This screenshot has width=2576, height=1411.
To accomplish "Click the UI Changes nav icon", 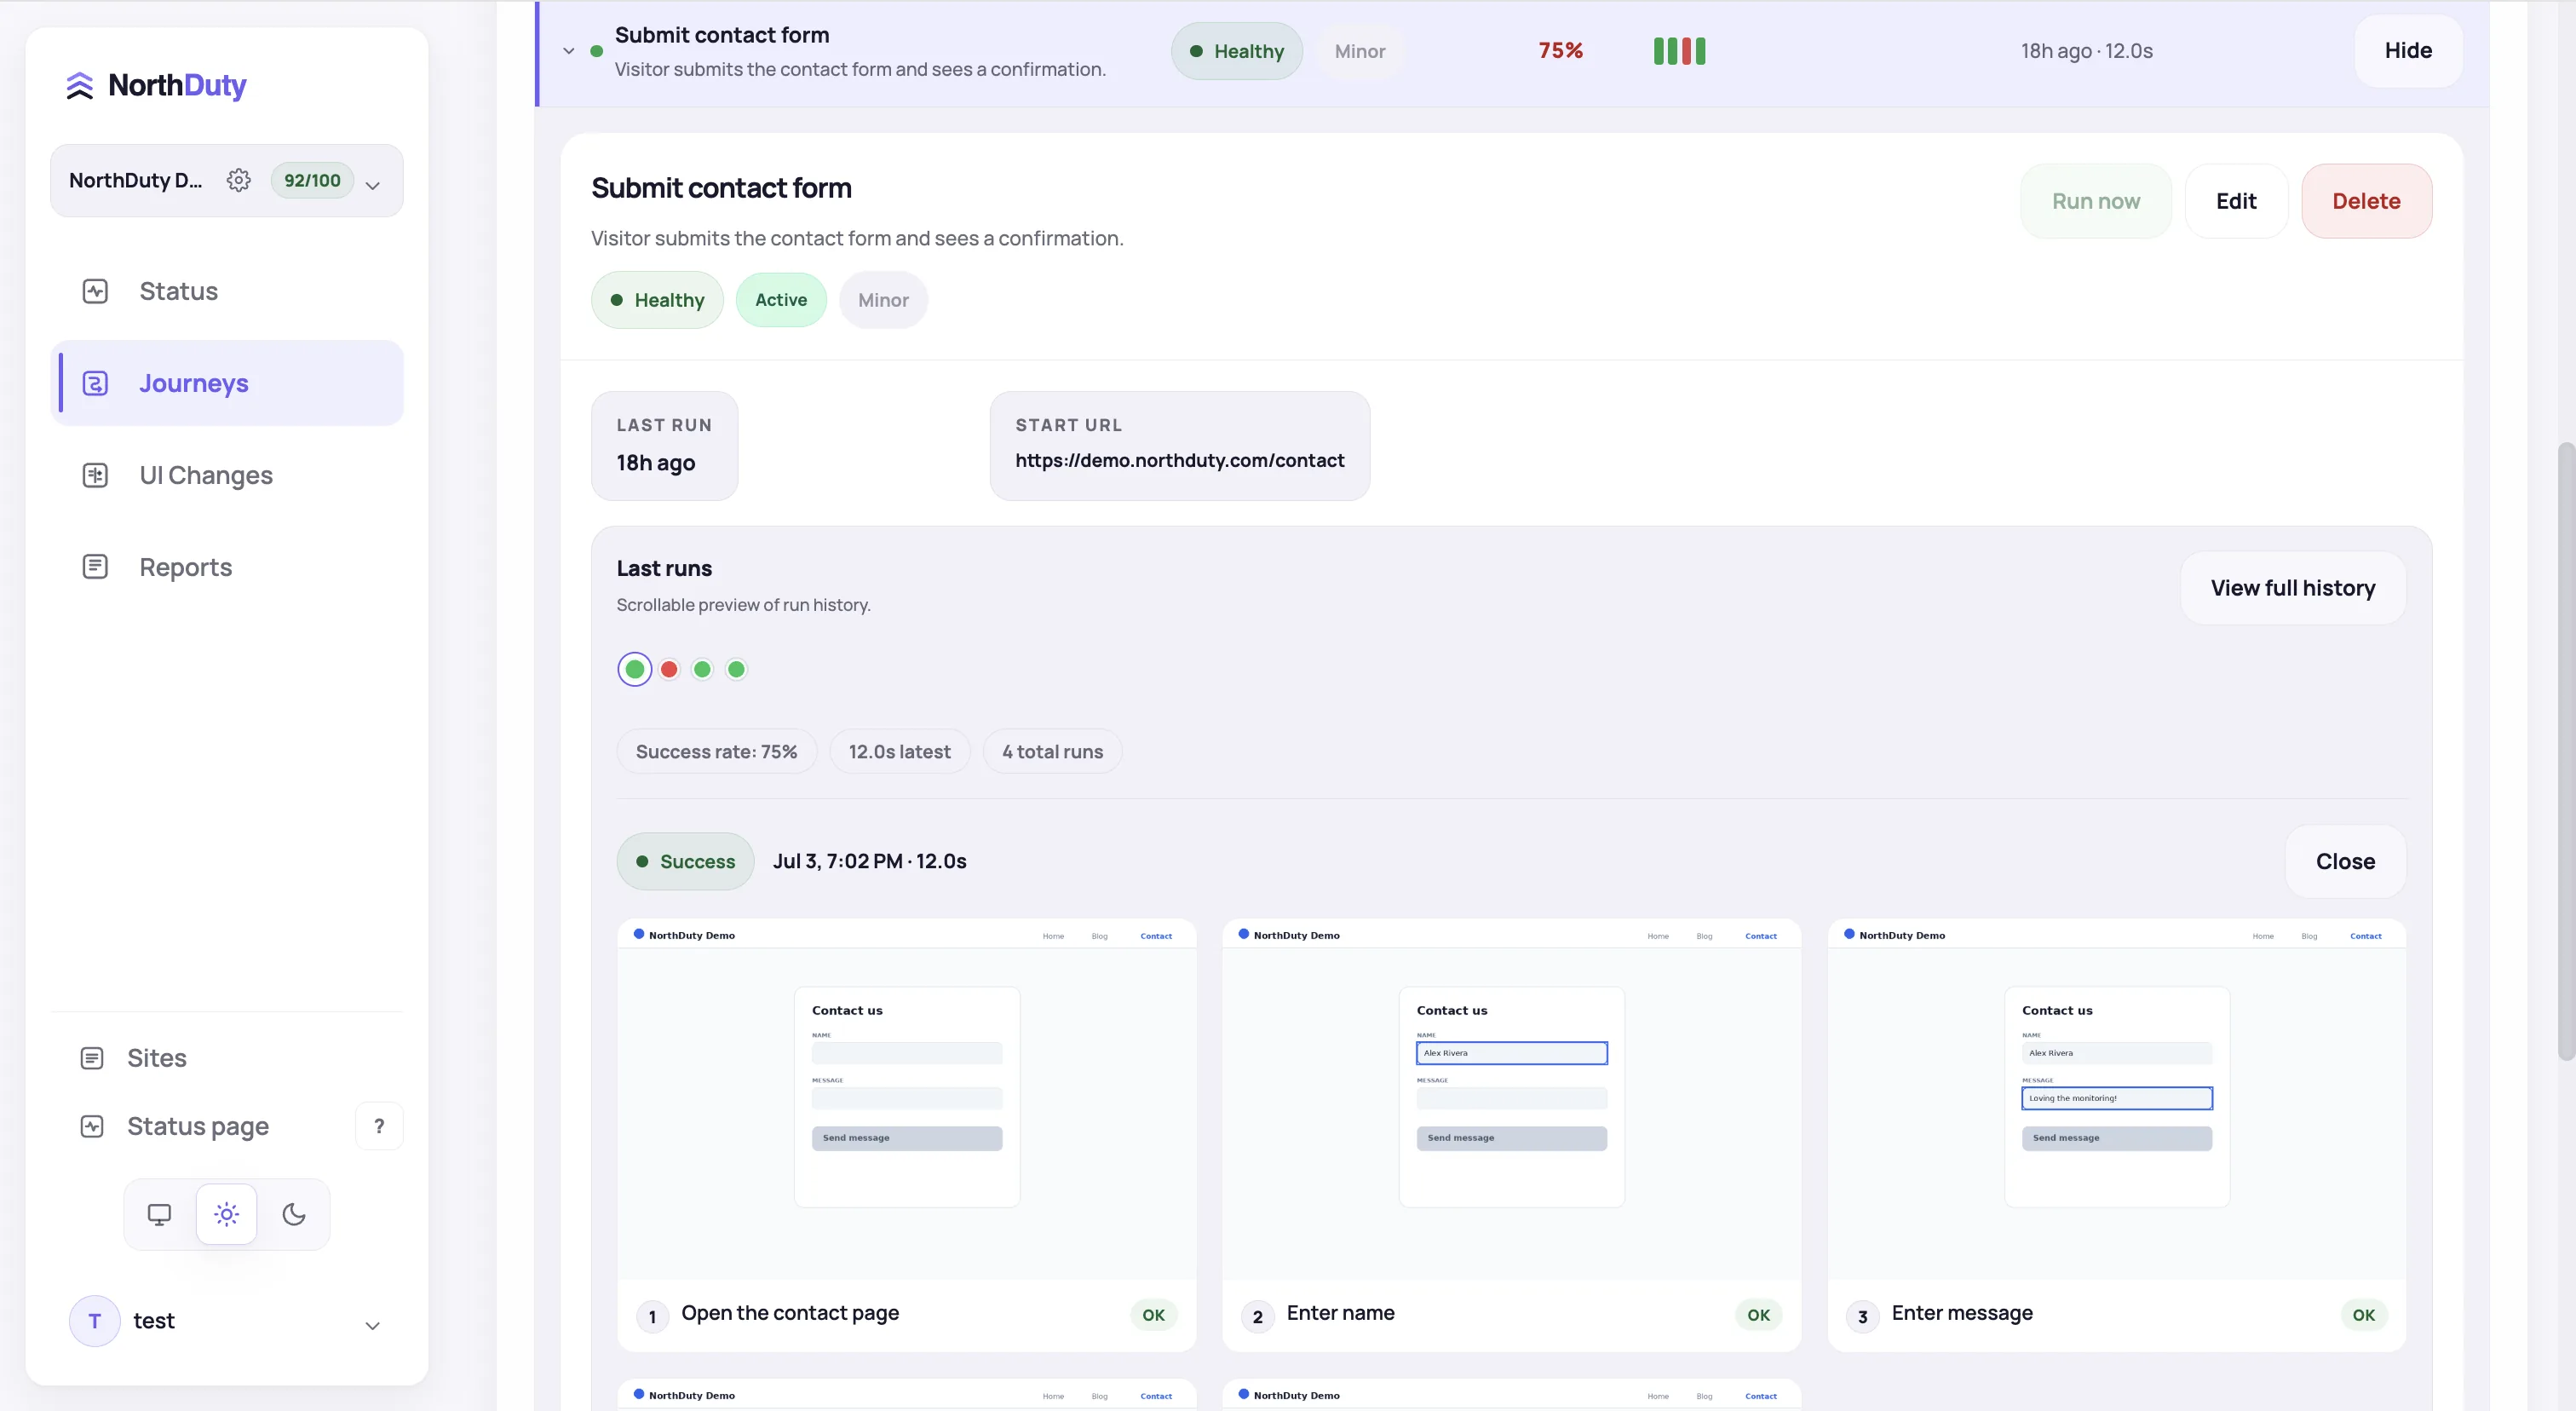I will 95,475.
